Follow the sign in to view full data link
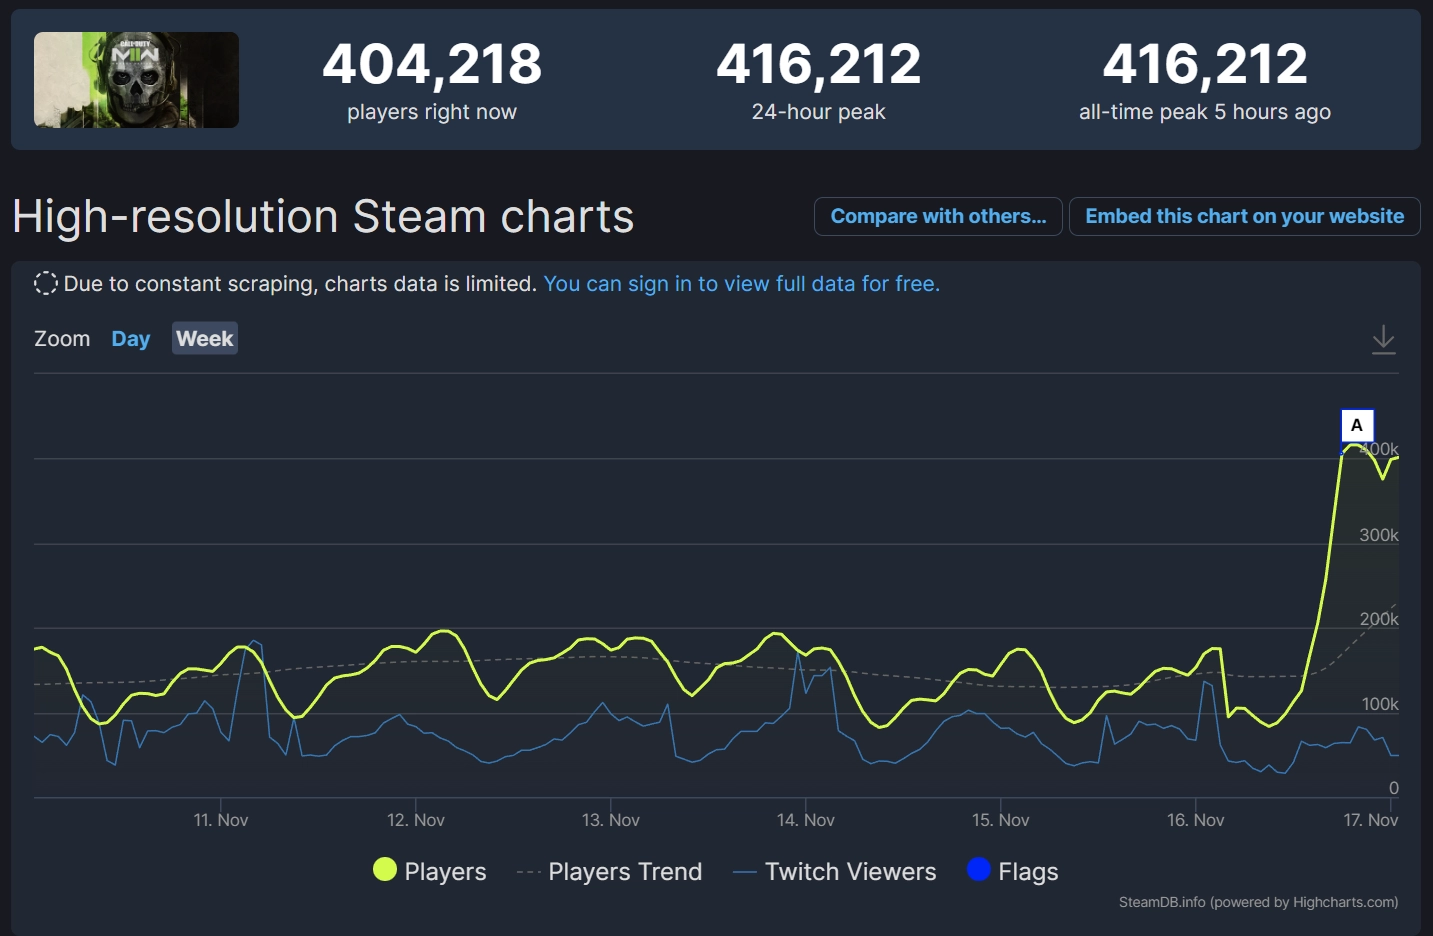The height and width of the screenshot is (936, 1433). click(x=742, y=284)
